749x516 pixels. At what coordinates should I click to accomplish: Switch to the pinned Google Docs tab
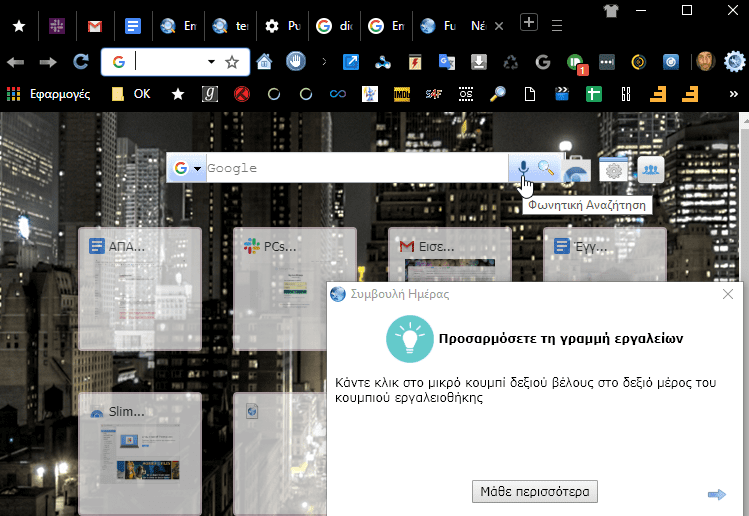click(133, 26)
